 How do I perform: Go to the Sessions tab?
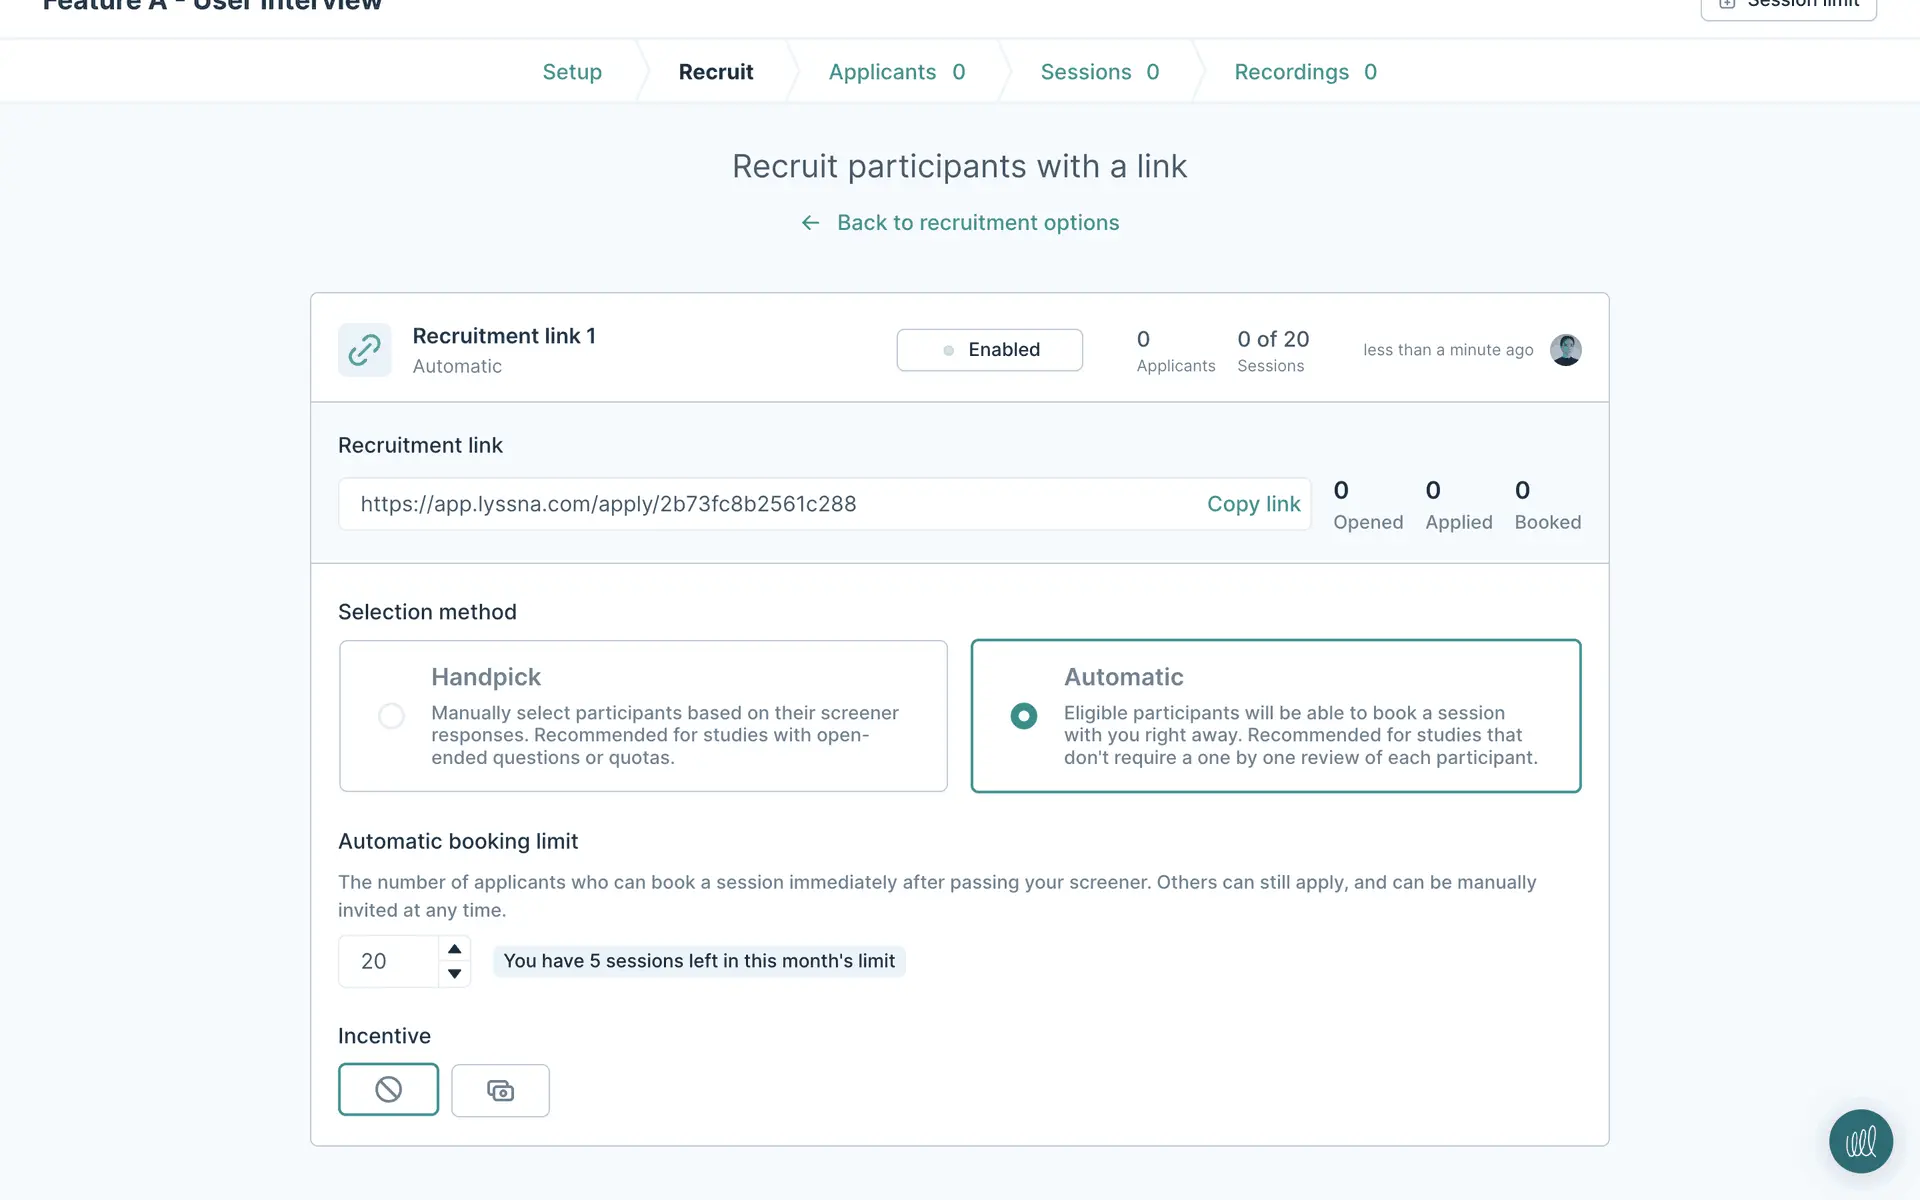[1099, 72]
